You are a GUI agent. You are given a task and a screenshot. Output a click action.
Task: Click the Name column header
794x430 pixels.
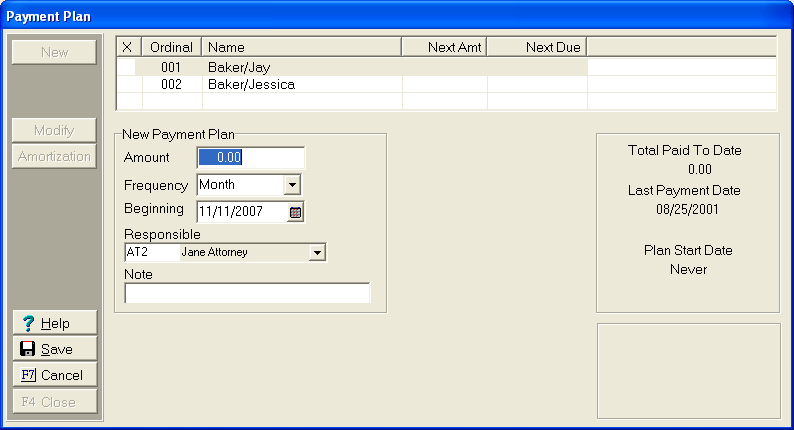click(x=300, y=47)
